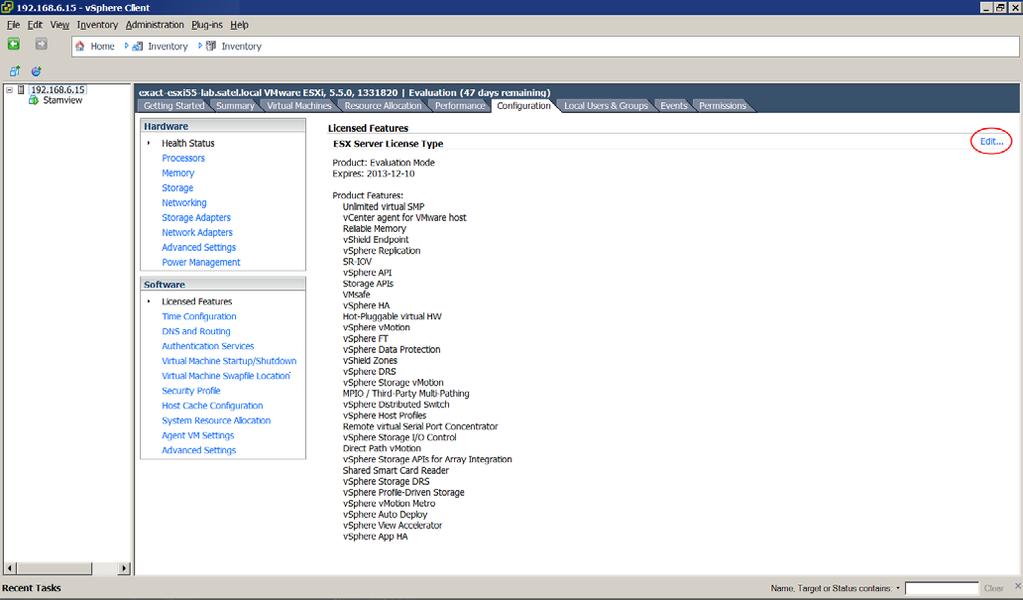Open the Processors hardware link
The height and width of the screenshot is (600, 1023).
(x=183, y=158)
